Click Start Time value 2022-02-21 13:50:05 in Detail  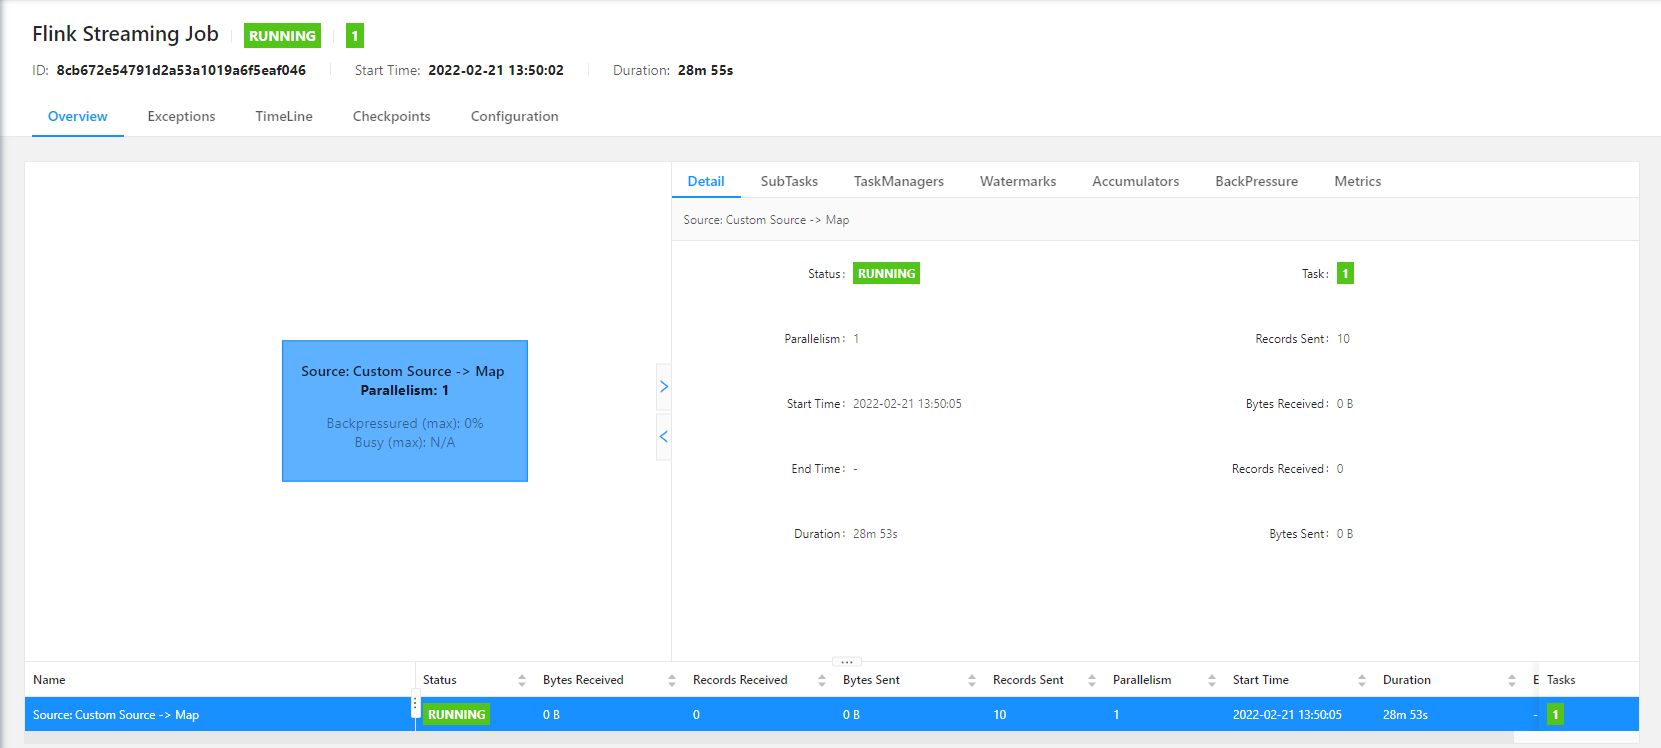pos(907,404)
